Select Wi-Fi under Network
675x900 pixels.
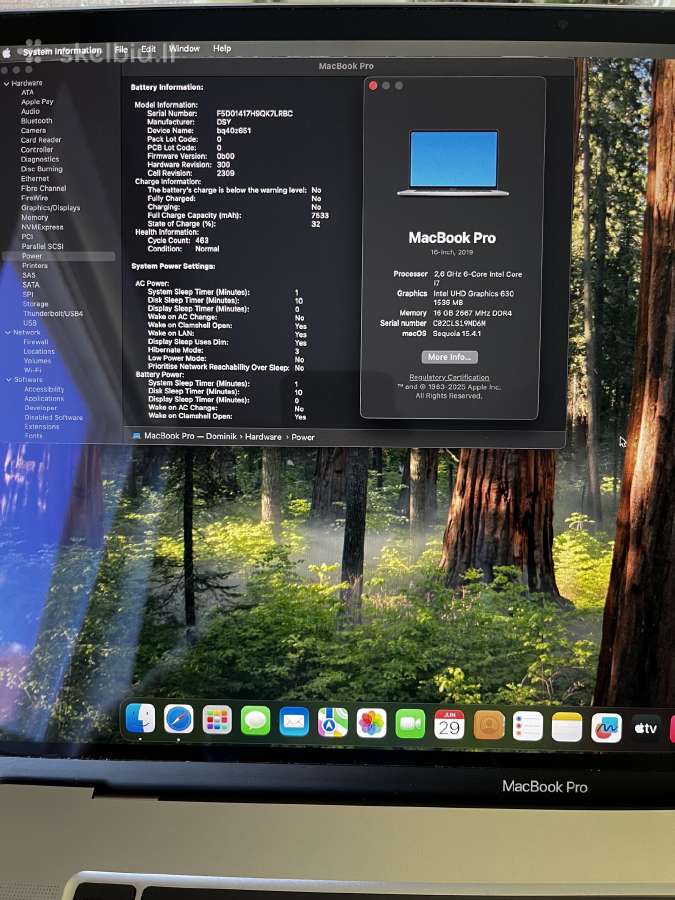click(33, 370)
